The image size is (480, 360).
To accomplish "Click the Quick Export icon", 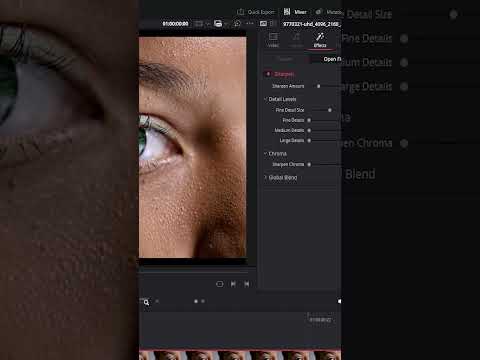I will [x=240, y=12].
